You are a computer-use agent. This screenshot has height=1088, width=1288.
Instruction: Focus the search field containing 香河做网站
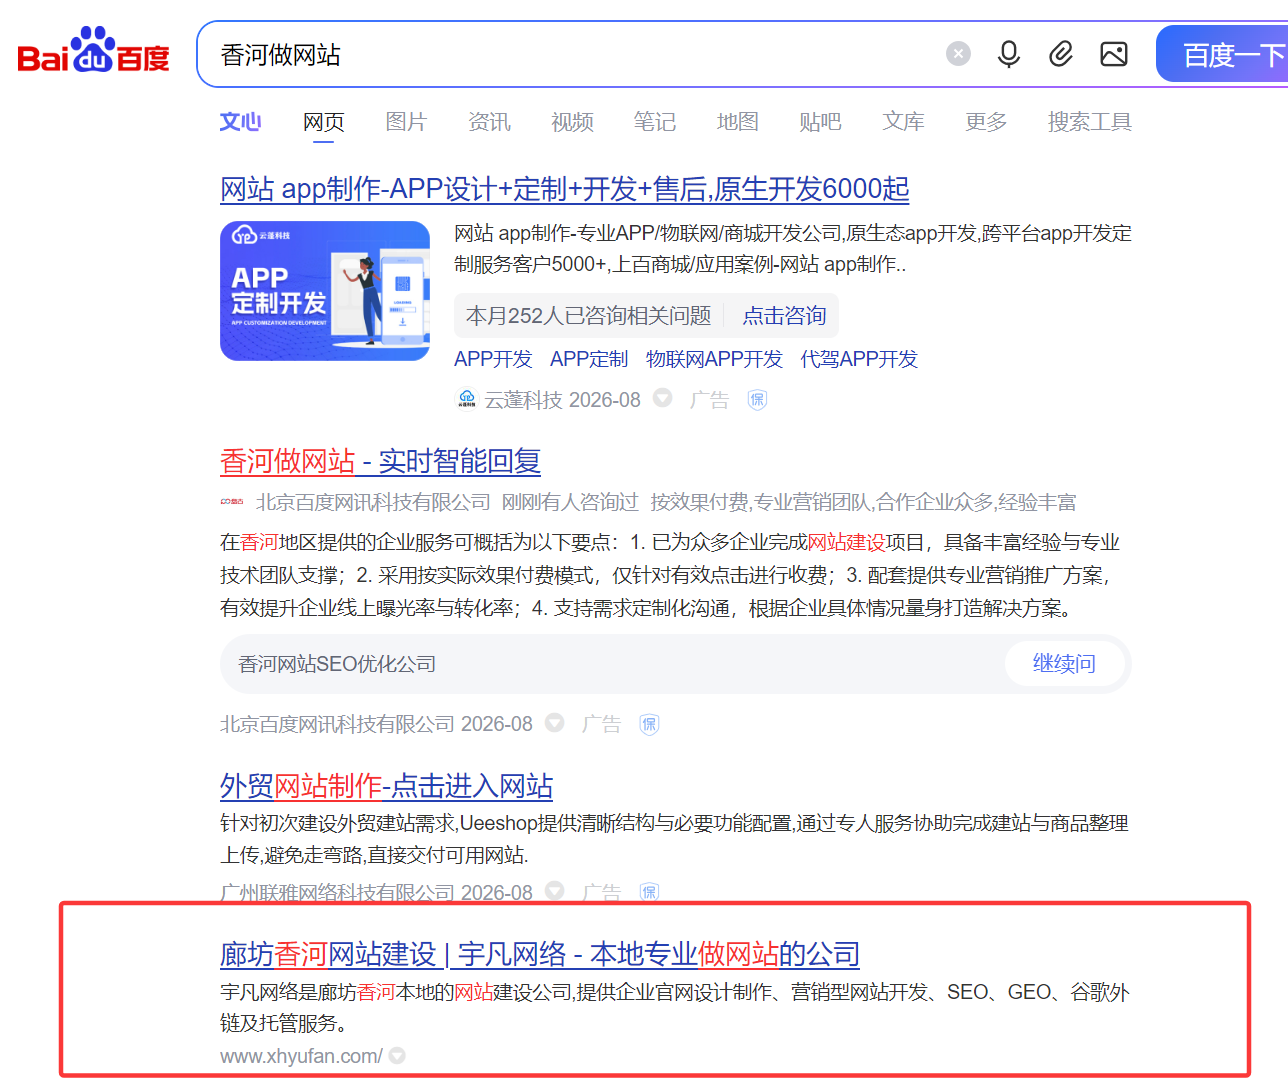(x=570, y=54)
